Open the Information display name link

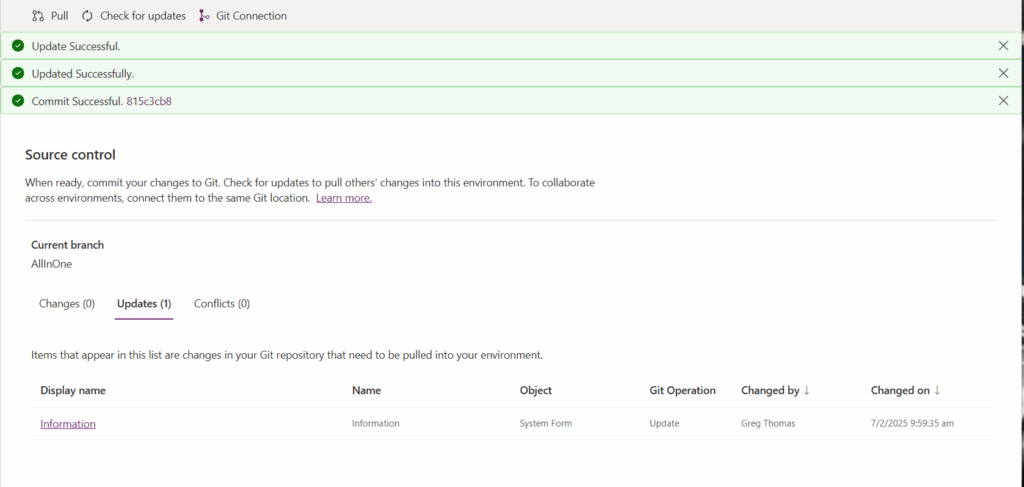click(68, 424)
